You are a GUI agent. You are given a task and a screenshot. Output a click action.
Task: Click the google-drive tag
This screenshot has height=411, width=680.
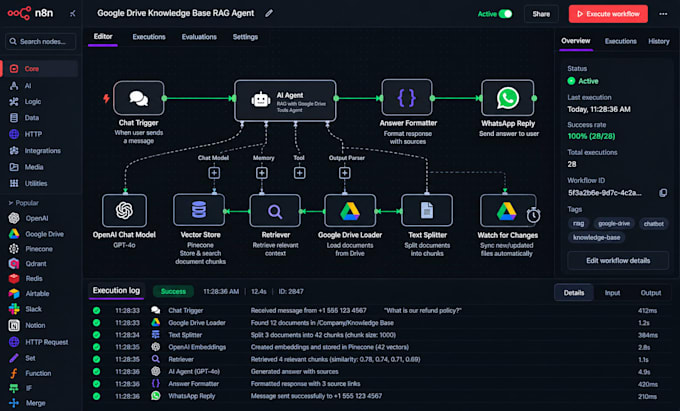(614, 223)
